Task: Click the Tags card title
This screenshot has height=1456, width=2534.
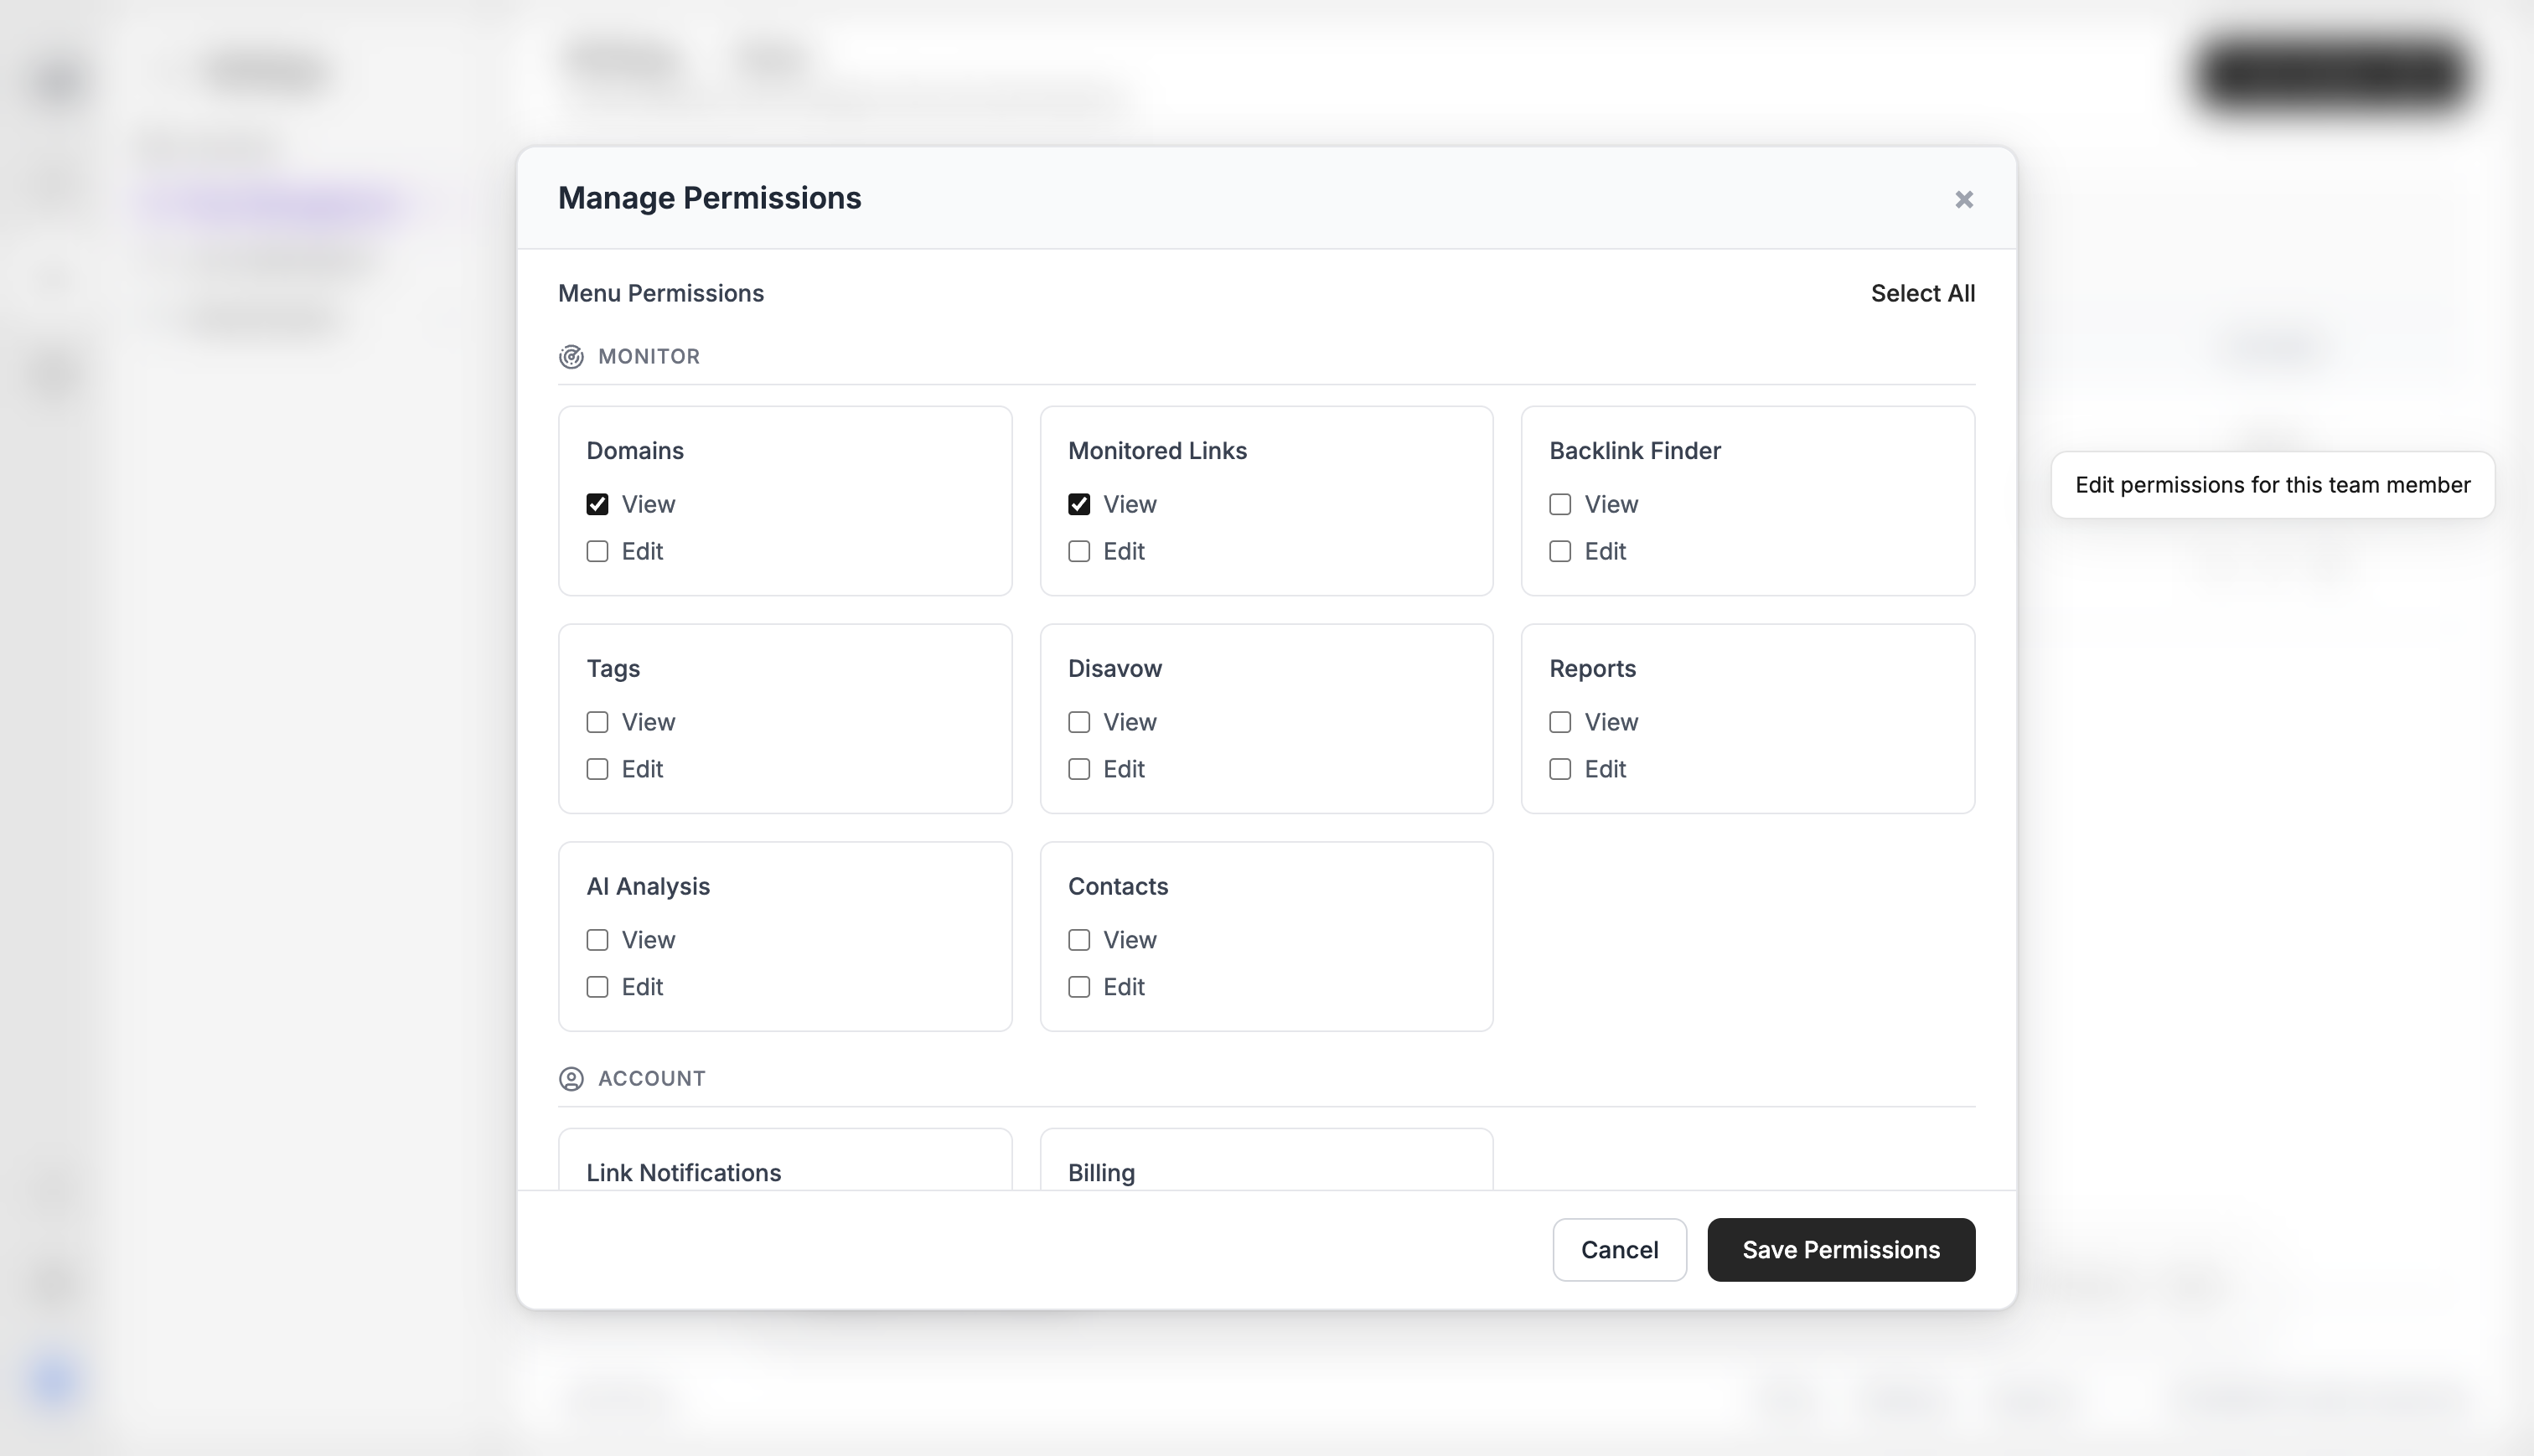Action: click(613, 669)
